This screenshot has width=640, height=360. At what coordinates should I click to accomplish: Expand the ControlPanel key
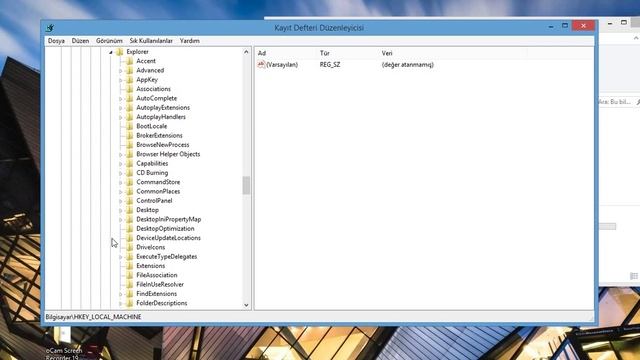click(120, 201)
